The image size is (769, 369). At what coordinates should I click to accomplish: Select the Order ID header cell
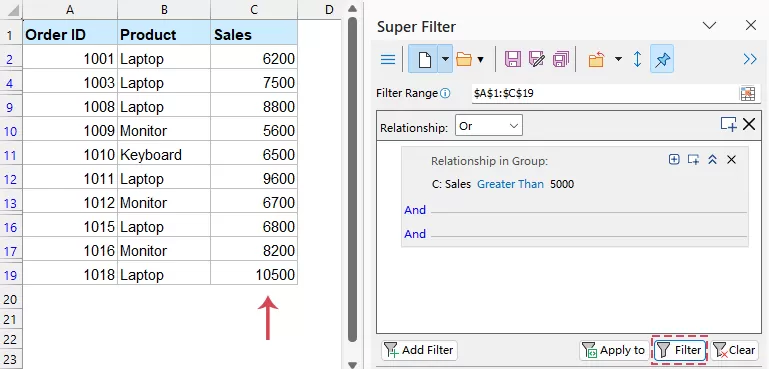(70, 33)
